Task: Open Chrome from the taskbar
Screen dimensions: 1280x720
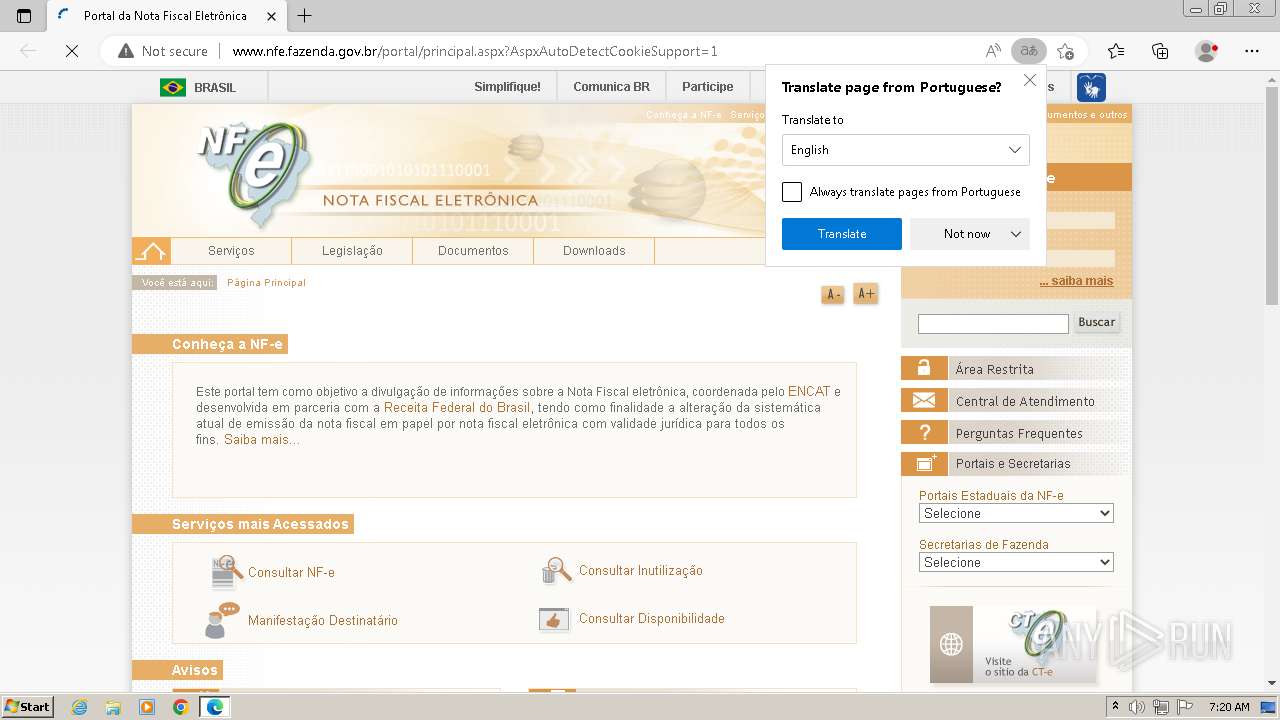Action: click(180, 707)
